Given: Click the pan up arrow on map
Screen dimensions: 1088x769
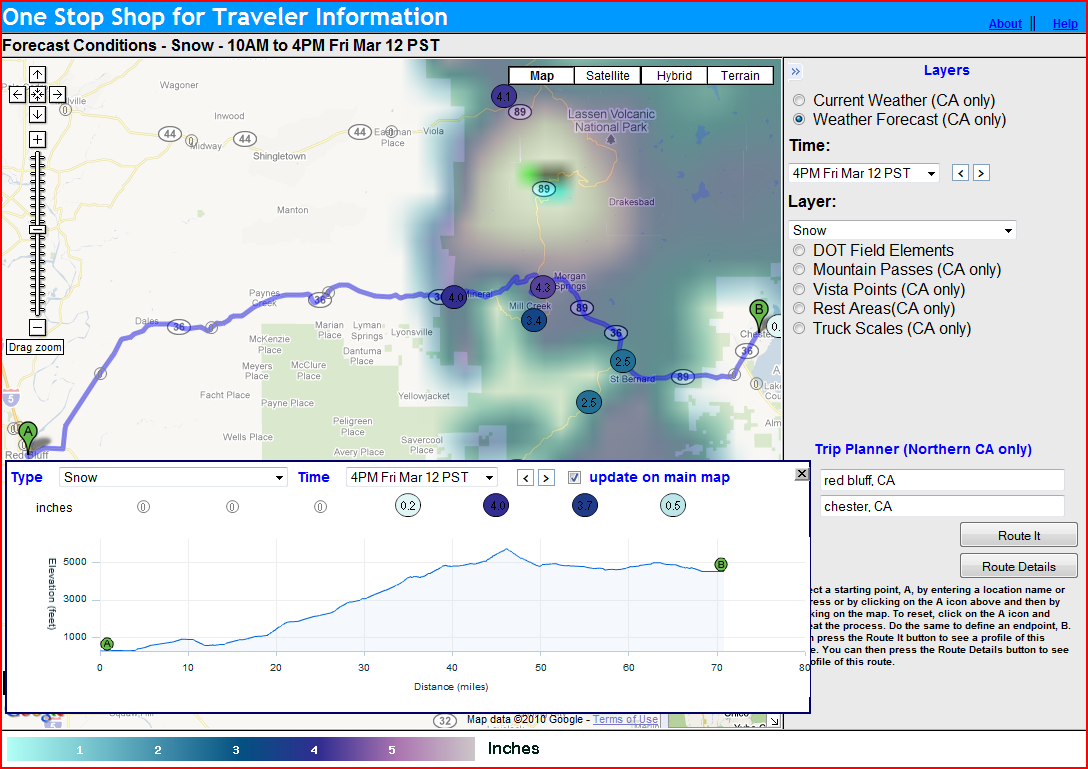Looking at the screenshot, I should tap(37, 75).
